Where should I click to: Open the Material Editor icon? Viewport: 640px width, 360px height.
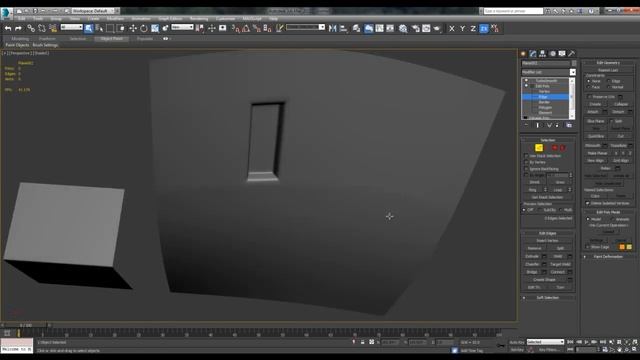403,28
